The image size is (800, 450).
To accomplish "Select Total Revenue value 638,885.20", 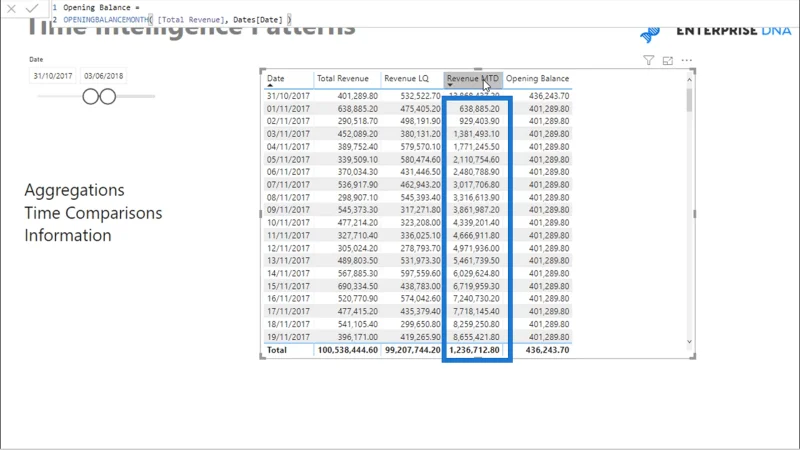I will tap(358, 109).
